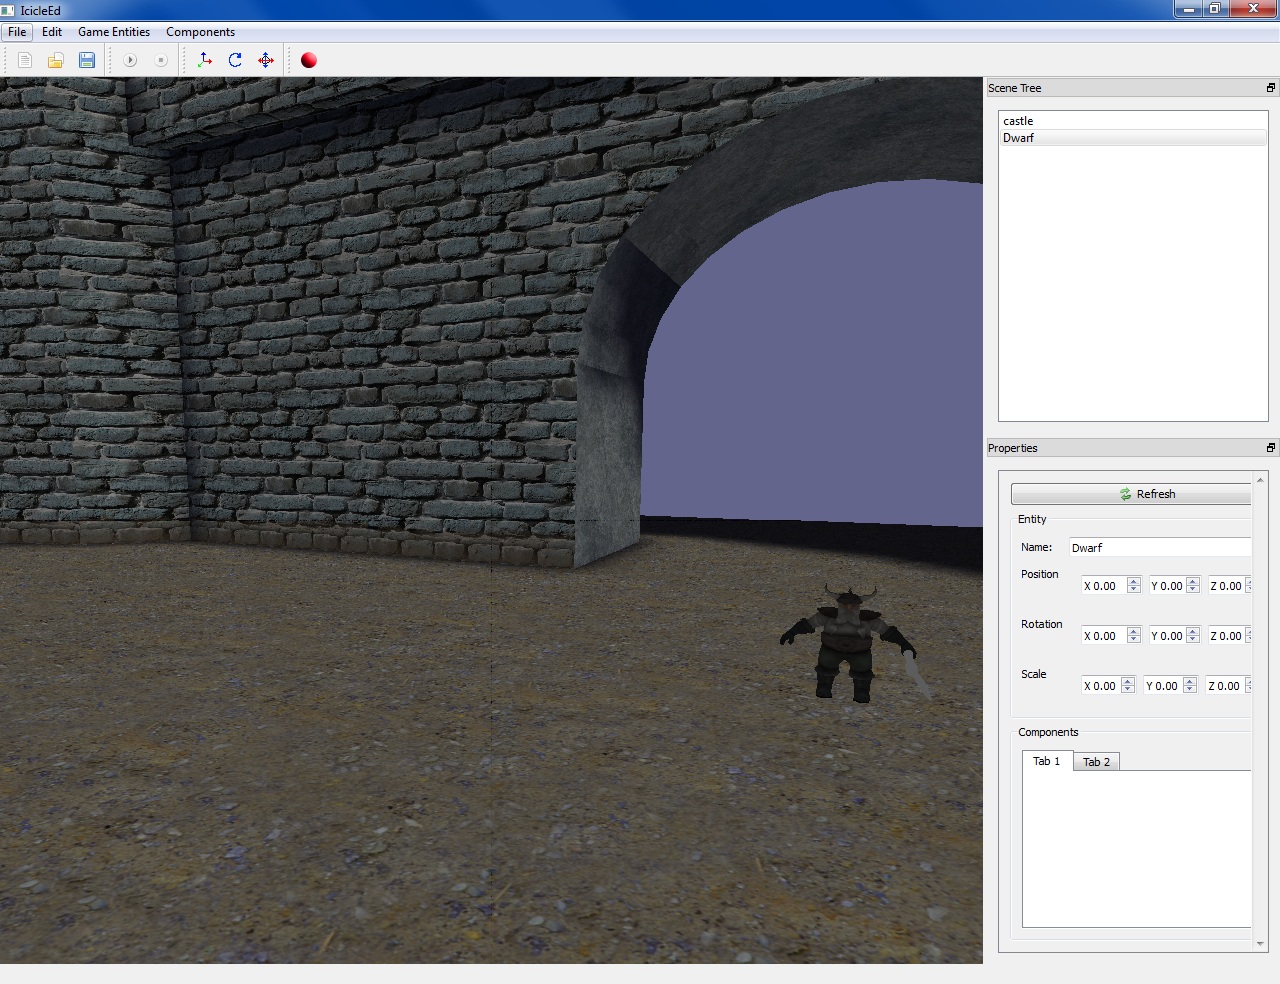
Task: Select the red sphere toolbar icon
Action: (308, 60)
